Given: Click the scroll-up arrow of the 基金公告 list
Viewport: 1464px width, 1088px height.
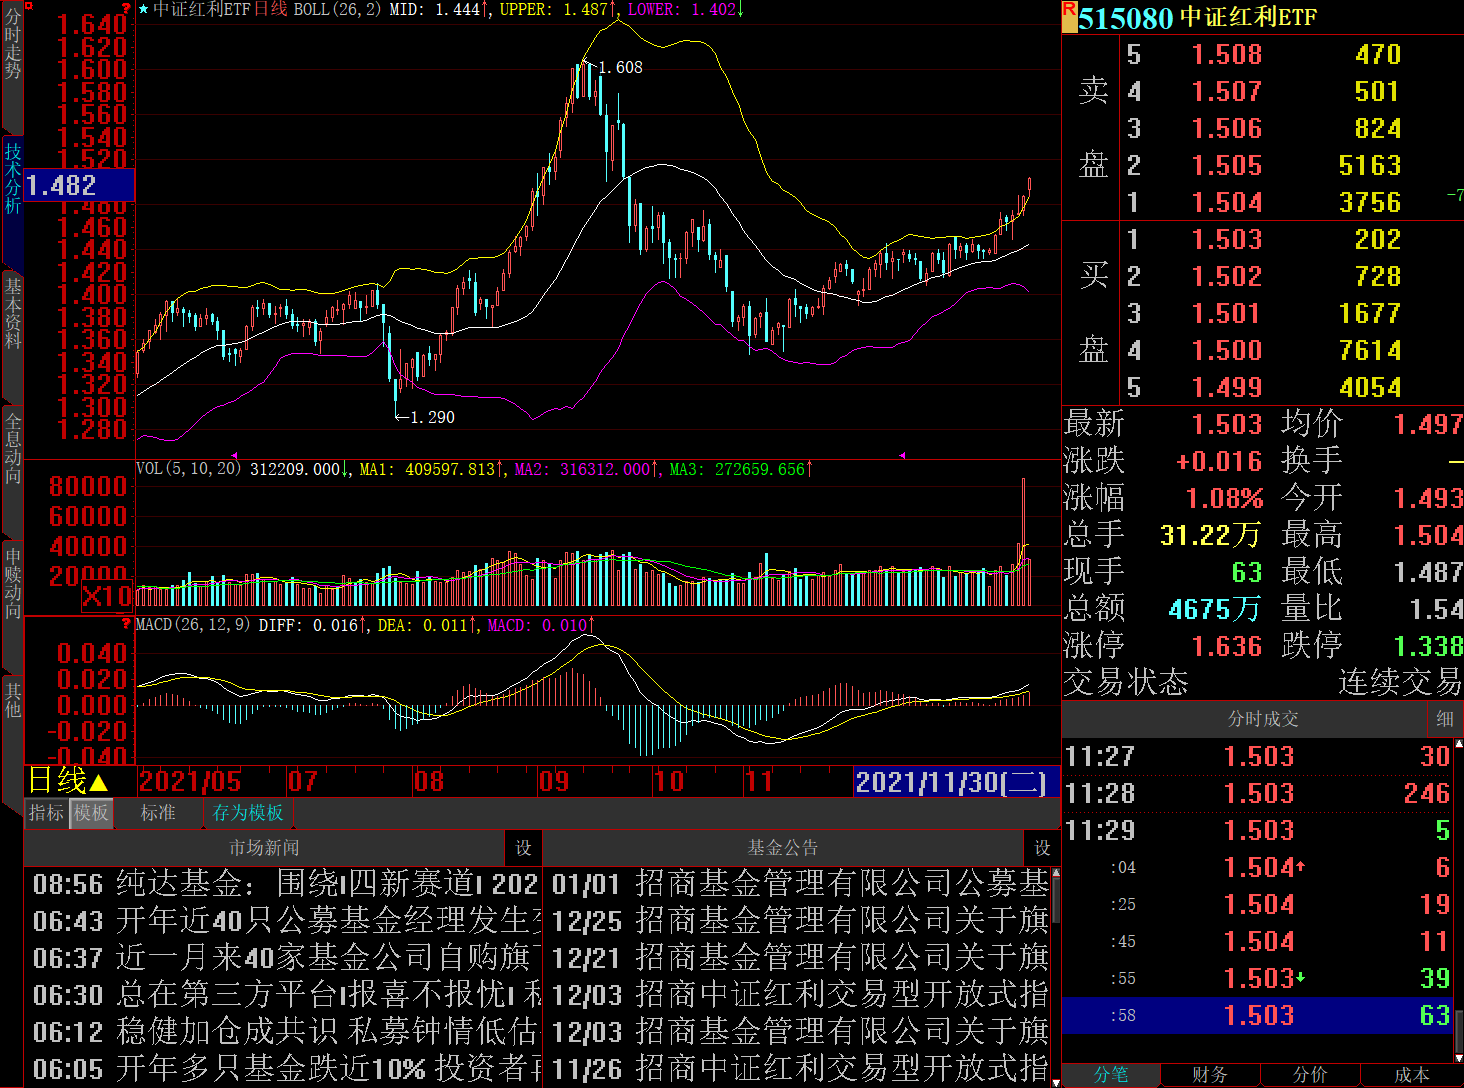Looking at the screenshot, I should (1055, 873).
